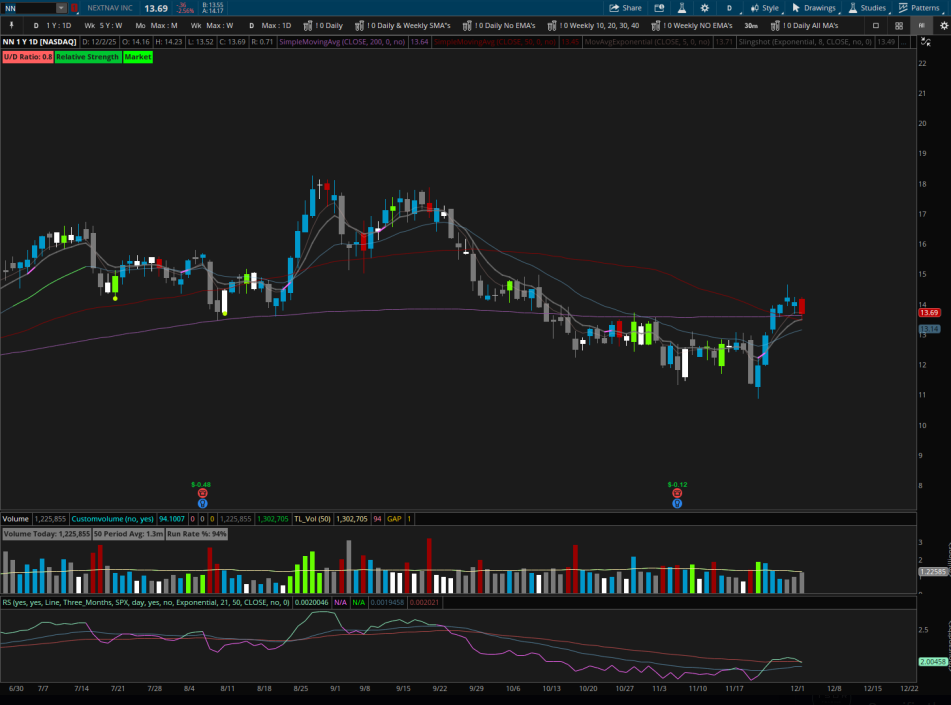951x705 pixels.
Task: Open the Studies menu
Action: click(867, 8)
